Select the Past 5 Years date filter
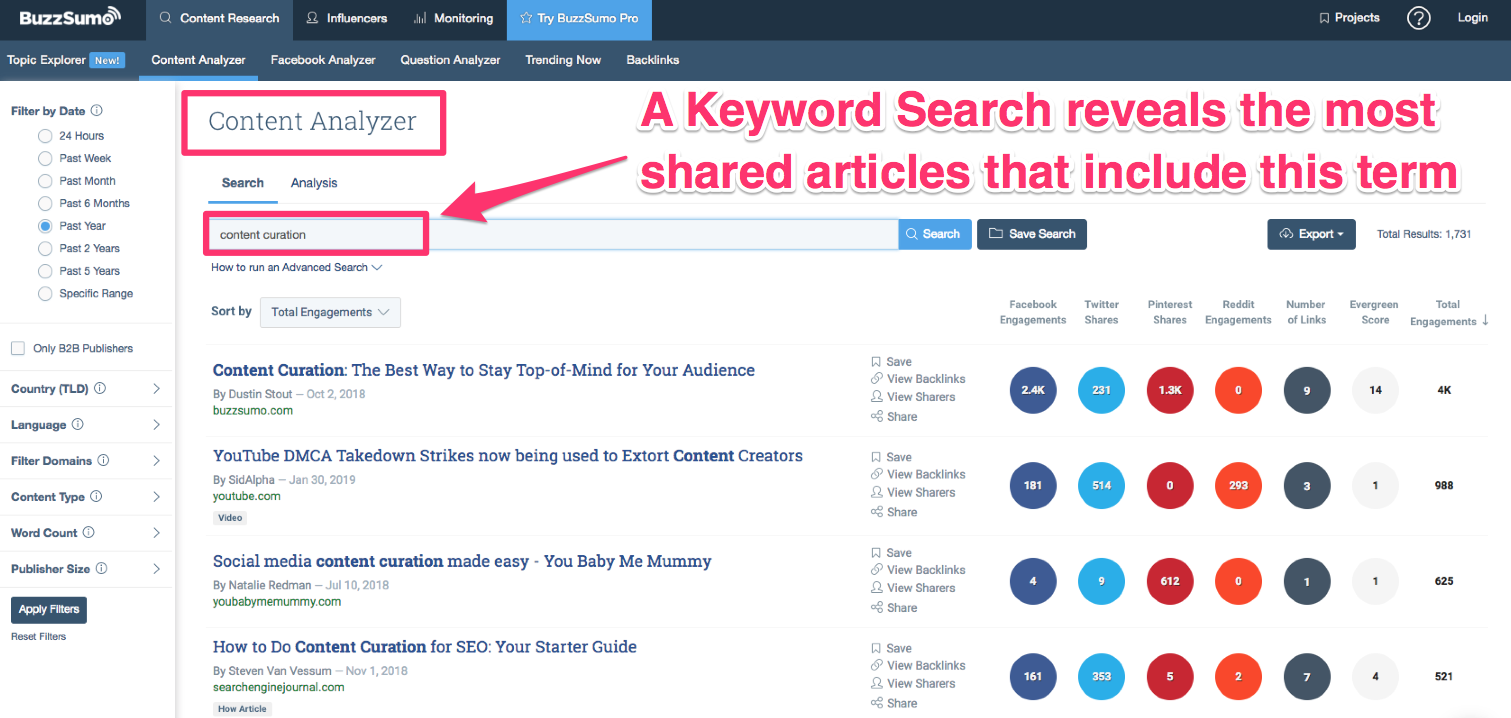This screenshot has width=1511, height=718. [x=45, y=271]
